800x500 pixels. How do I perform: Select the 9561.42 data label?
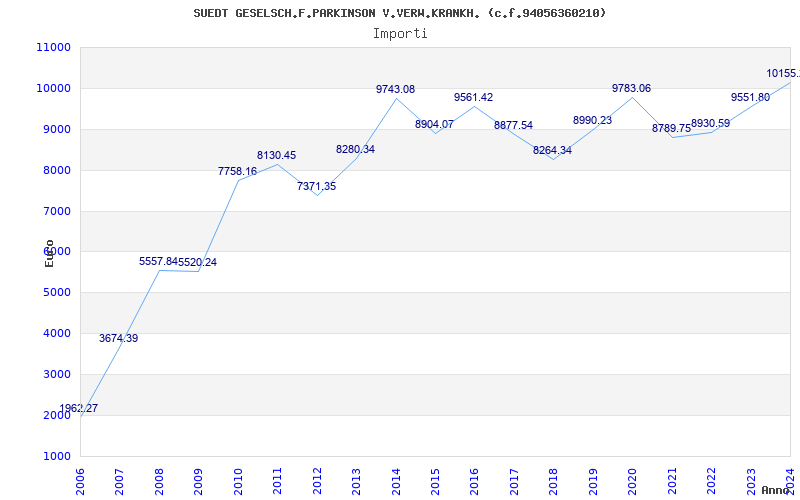473,97
